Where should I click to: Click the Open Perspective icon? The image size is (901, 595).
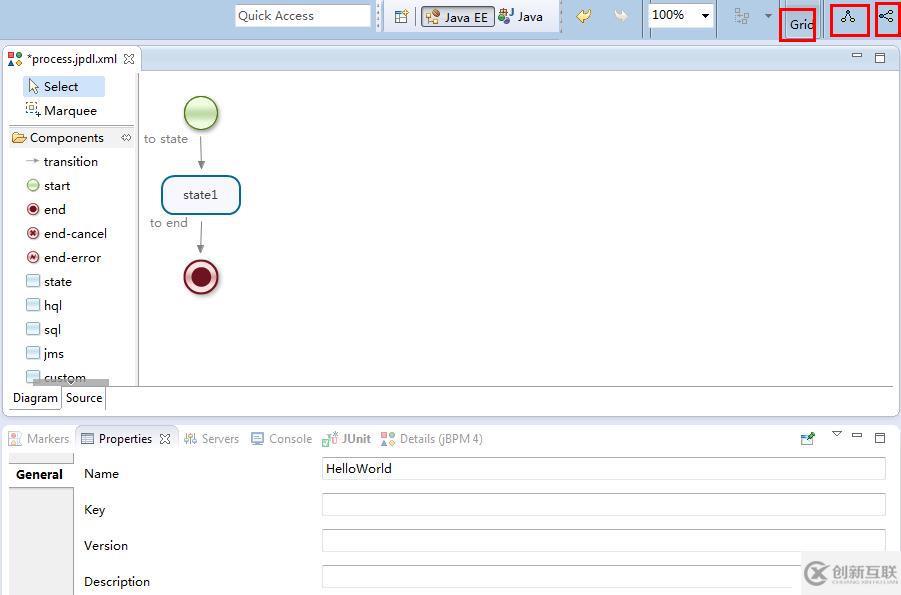coord(401,16)
